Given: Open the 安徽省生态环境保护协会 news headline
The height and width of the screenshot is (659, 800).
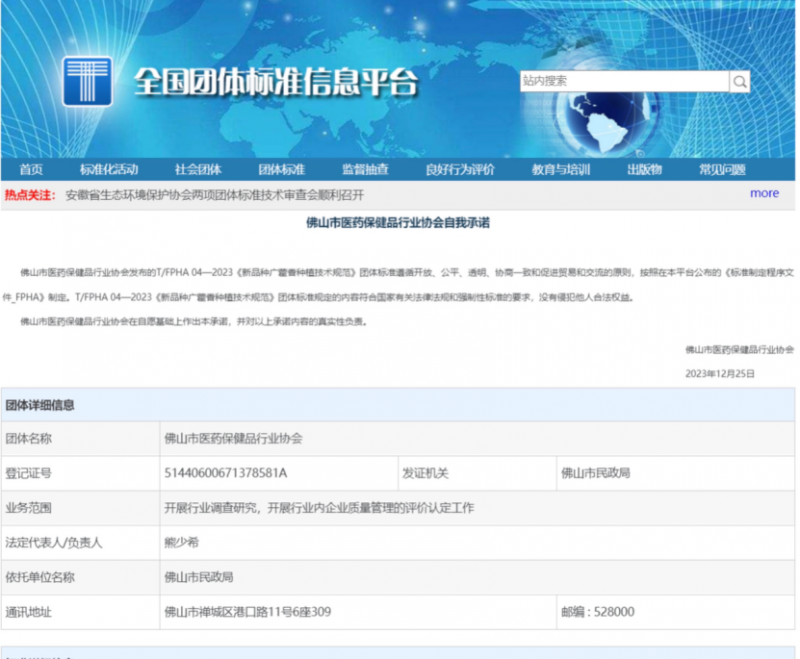Looking at the screenshot, I should point(215,195).
